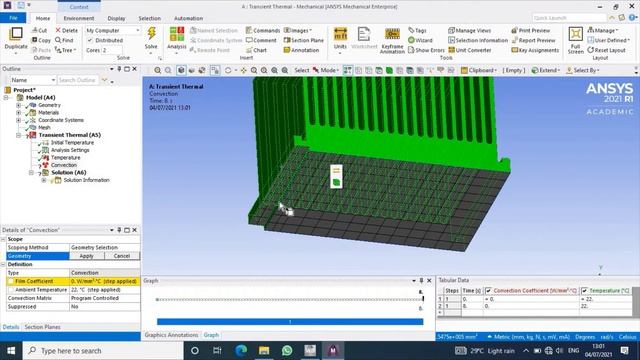Viewport: 640px width, 360px height.
Task: Insert a Section Plane
Action: pyautogui.click(x=303, y=40)
